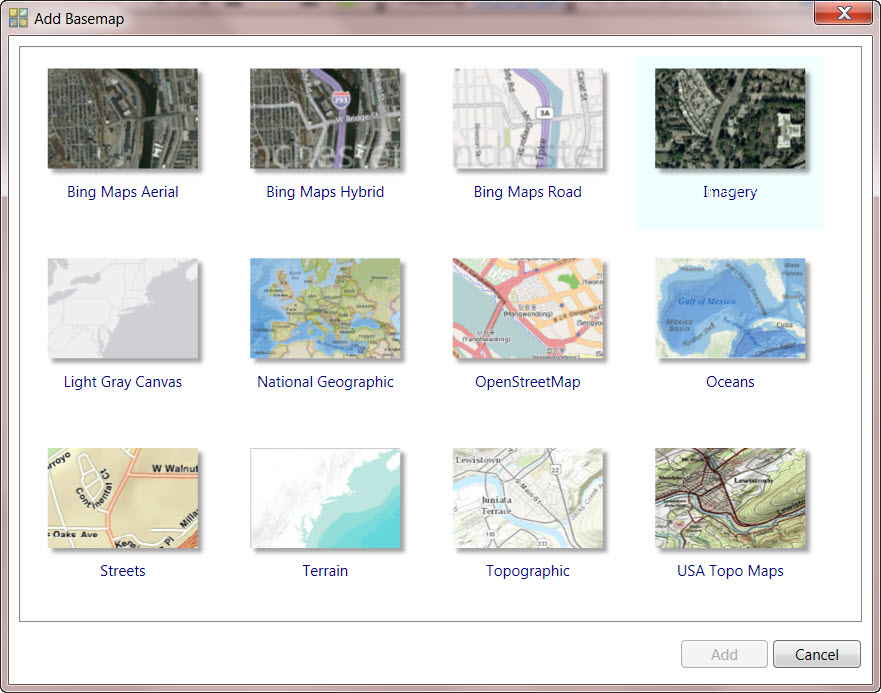
Task: Click the USA Topo Maps label
Action: (x=730, y=571)
